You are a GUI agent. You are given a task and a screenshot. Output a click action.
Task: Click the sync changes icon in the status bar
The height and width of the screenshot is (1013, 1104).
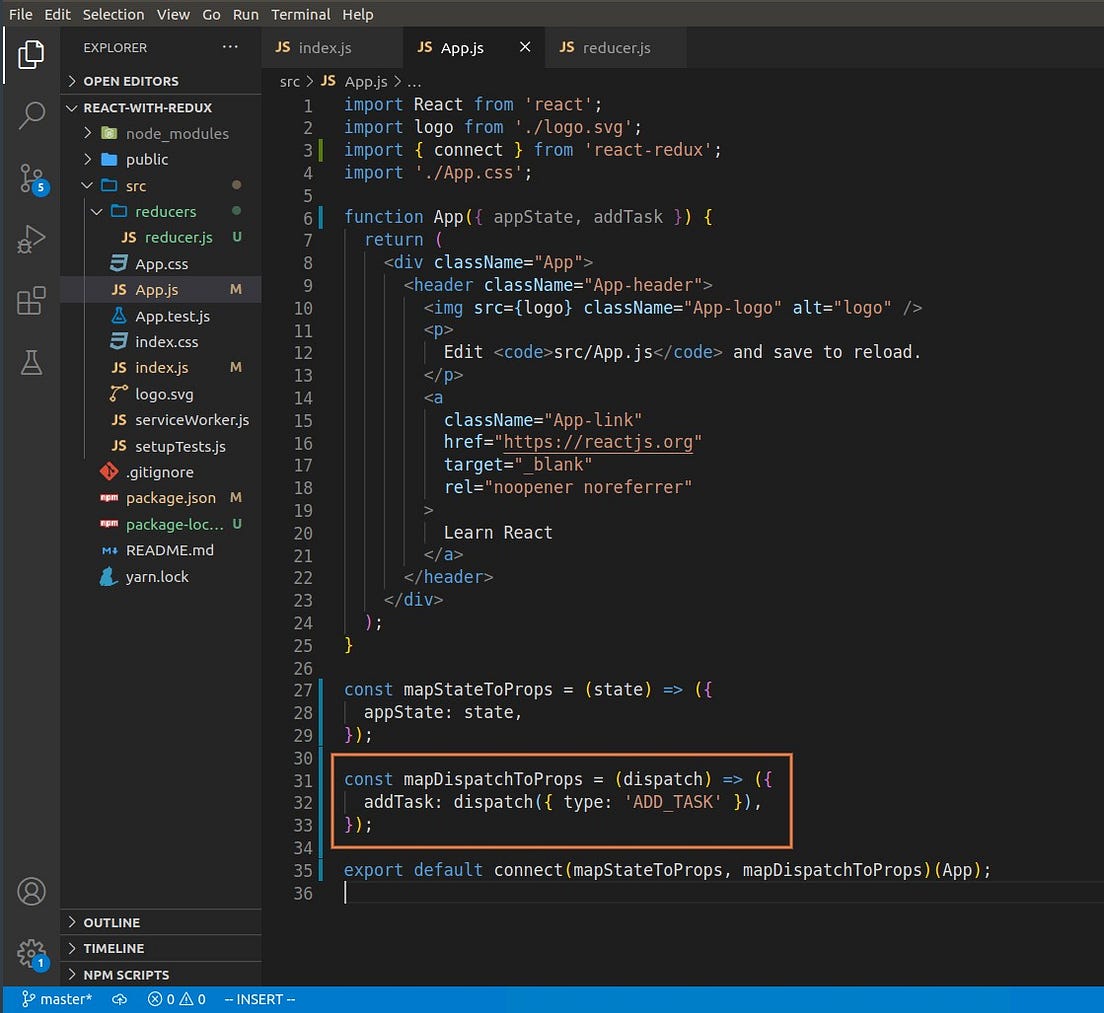pos(119,998)
